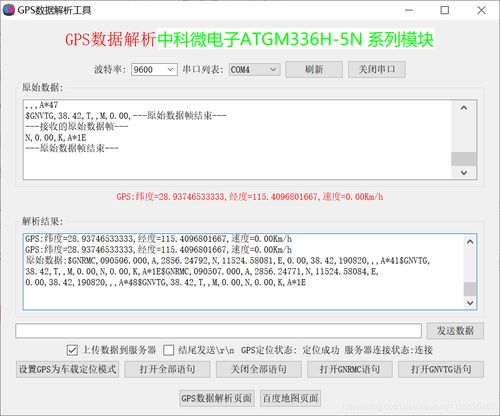Click 关闭全部语句 button
500x416 pixels.
259,369
